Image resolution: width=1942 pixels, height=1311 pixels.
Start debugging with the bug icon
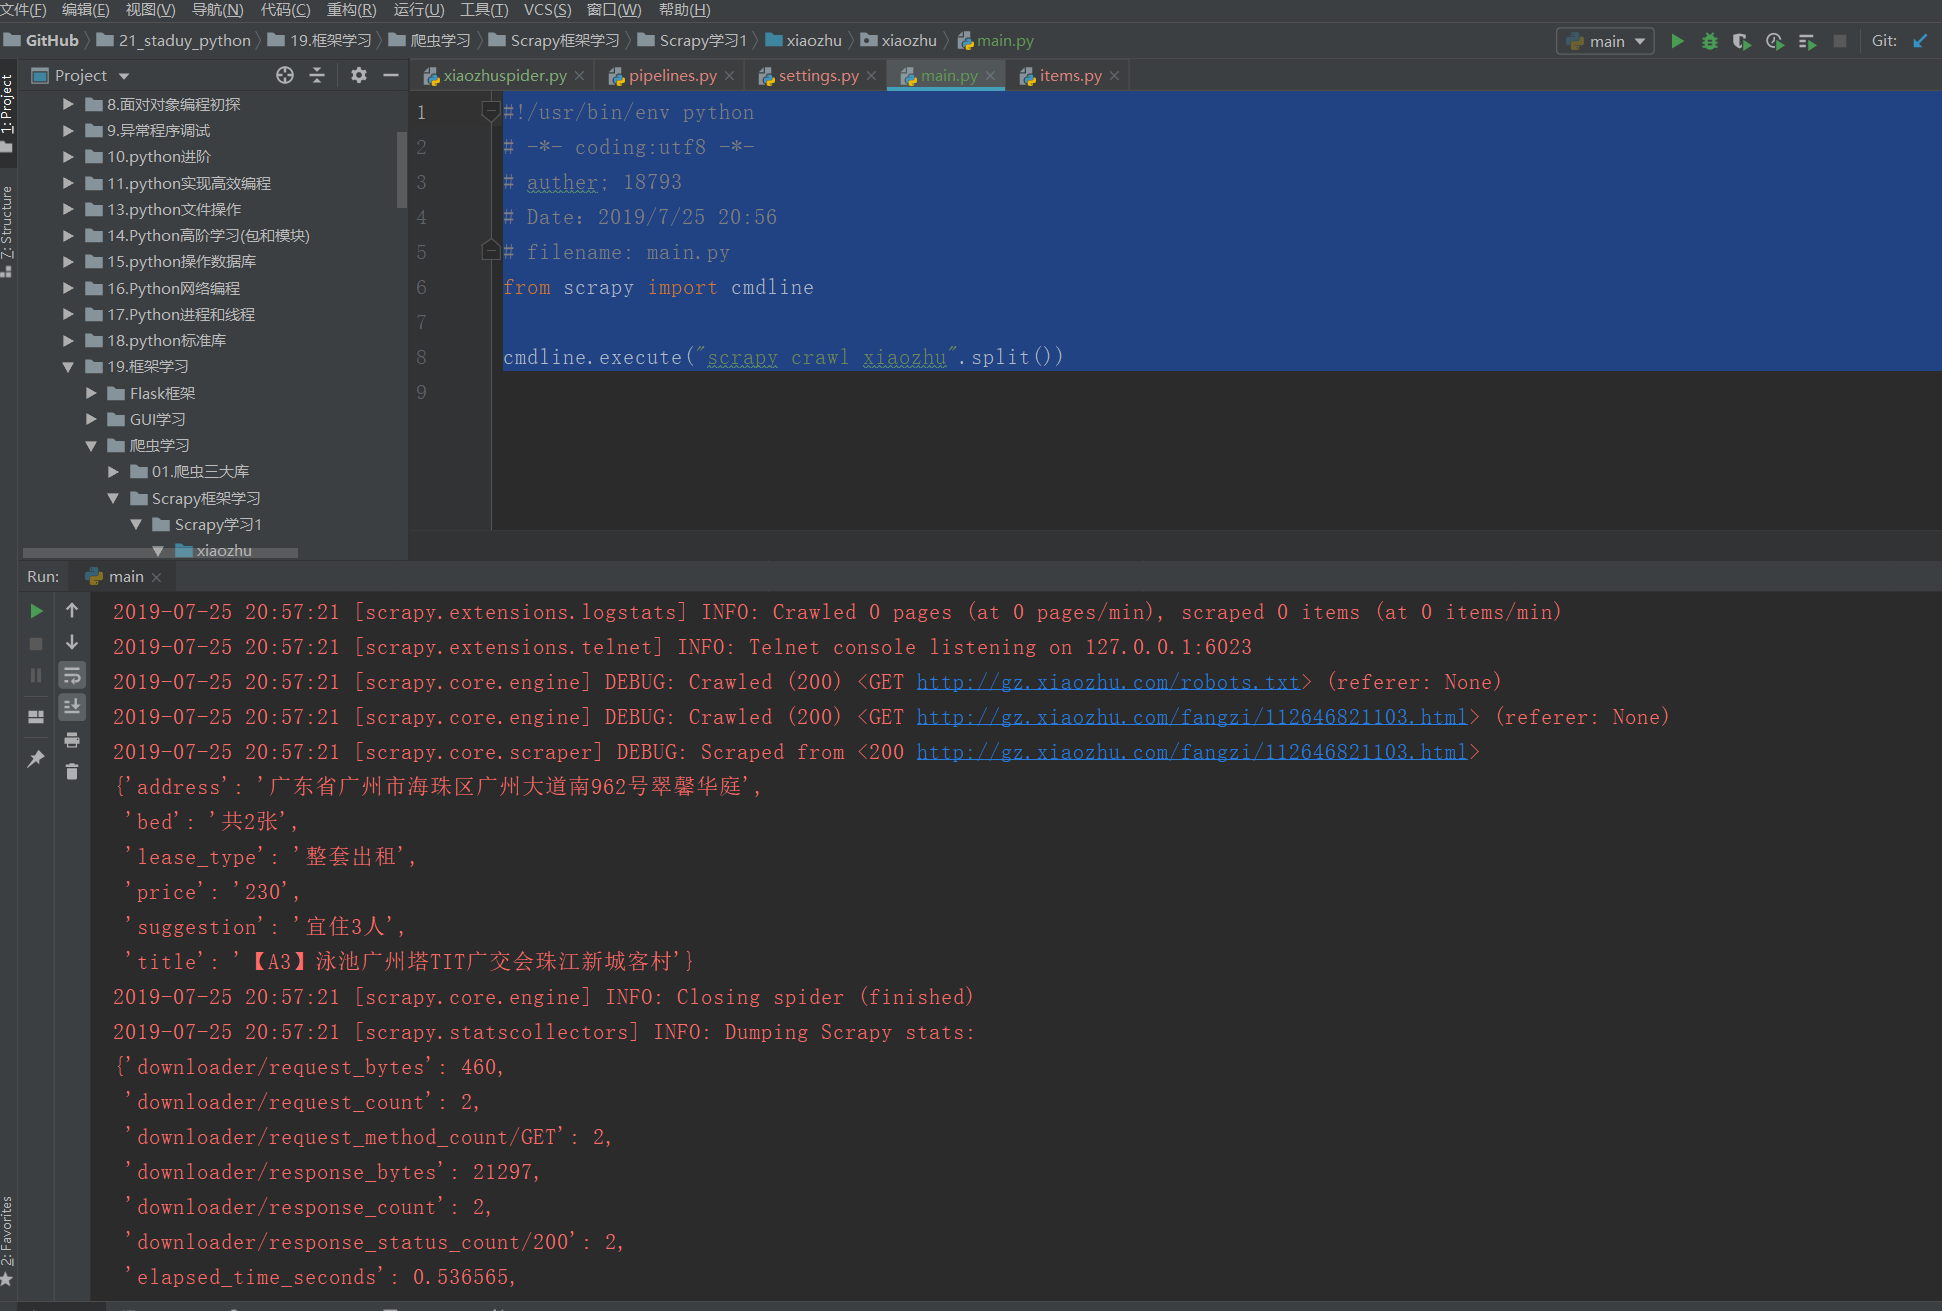pos(1710,41)
